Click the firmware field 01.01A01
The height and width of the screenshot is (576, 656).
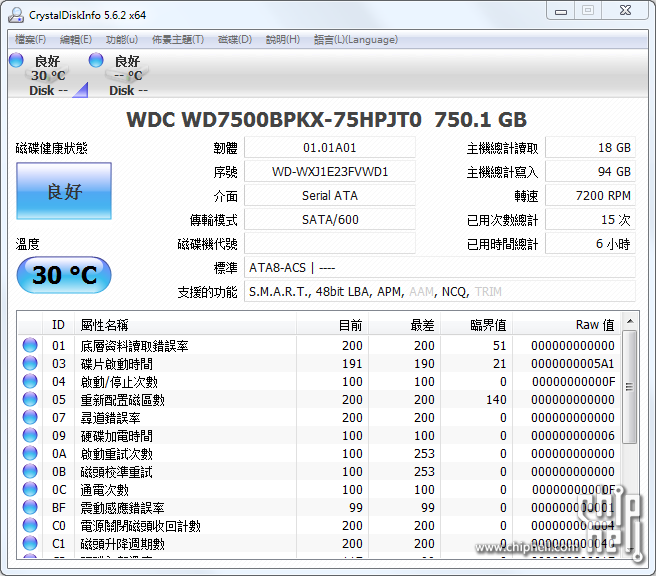click(x=330, y=148)
